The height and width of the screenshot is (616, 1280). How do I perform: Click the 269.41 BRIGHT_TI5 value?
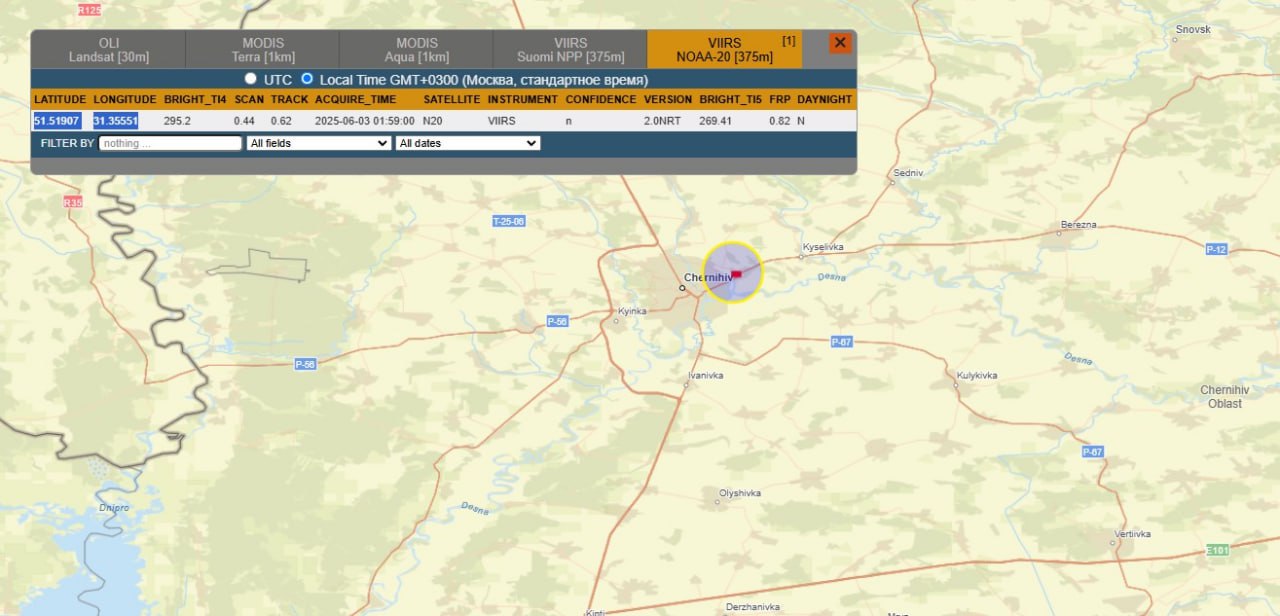[716, 121]
